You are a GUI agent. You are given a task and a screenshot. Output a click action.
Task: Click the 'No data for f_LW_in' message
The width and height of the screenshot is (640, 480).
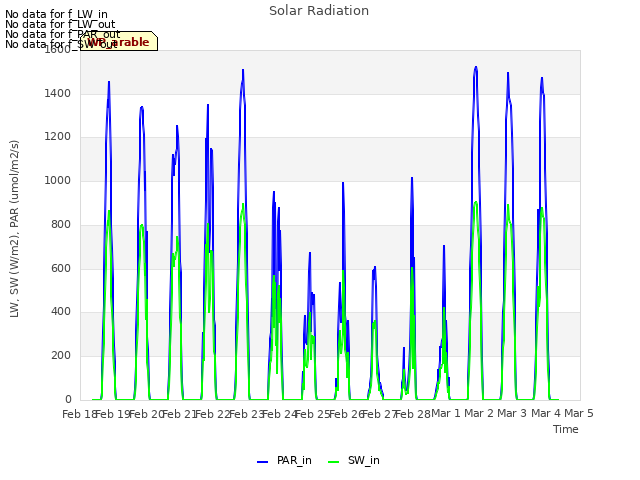[x=56, y=14]
